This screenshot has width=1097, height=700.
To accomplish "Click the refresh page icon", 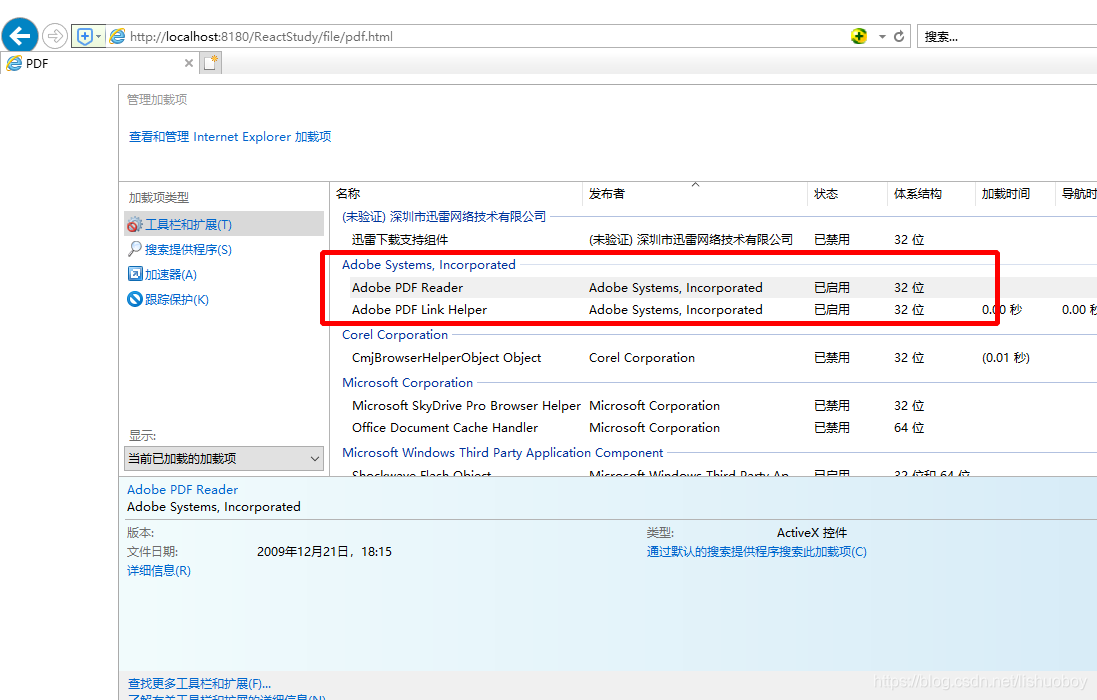I will pos(899,36).
